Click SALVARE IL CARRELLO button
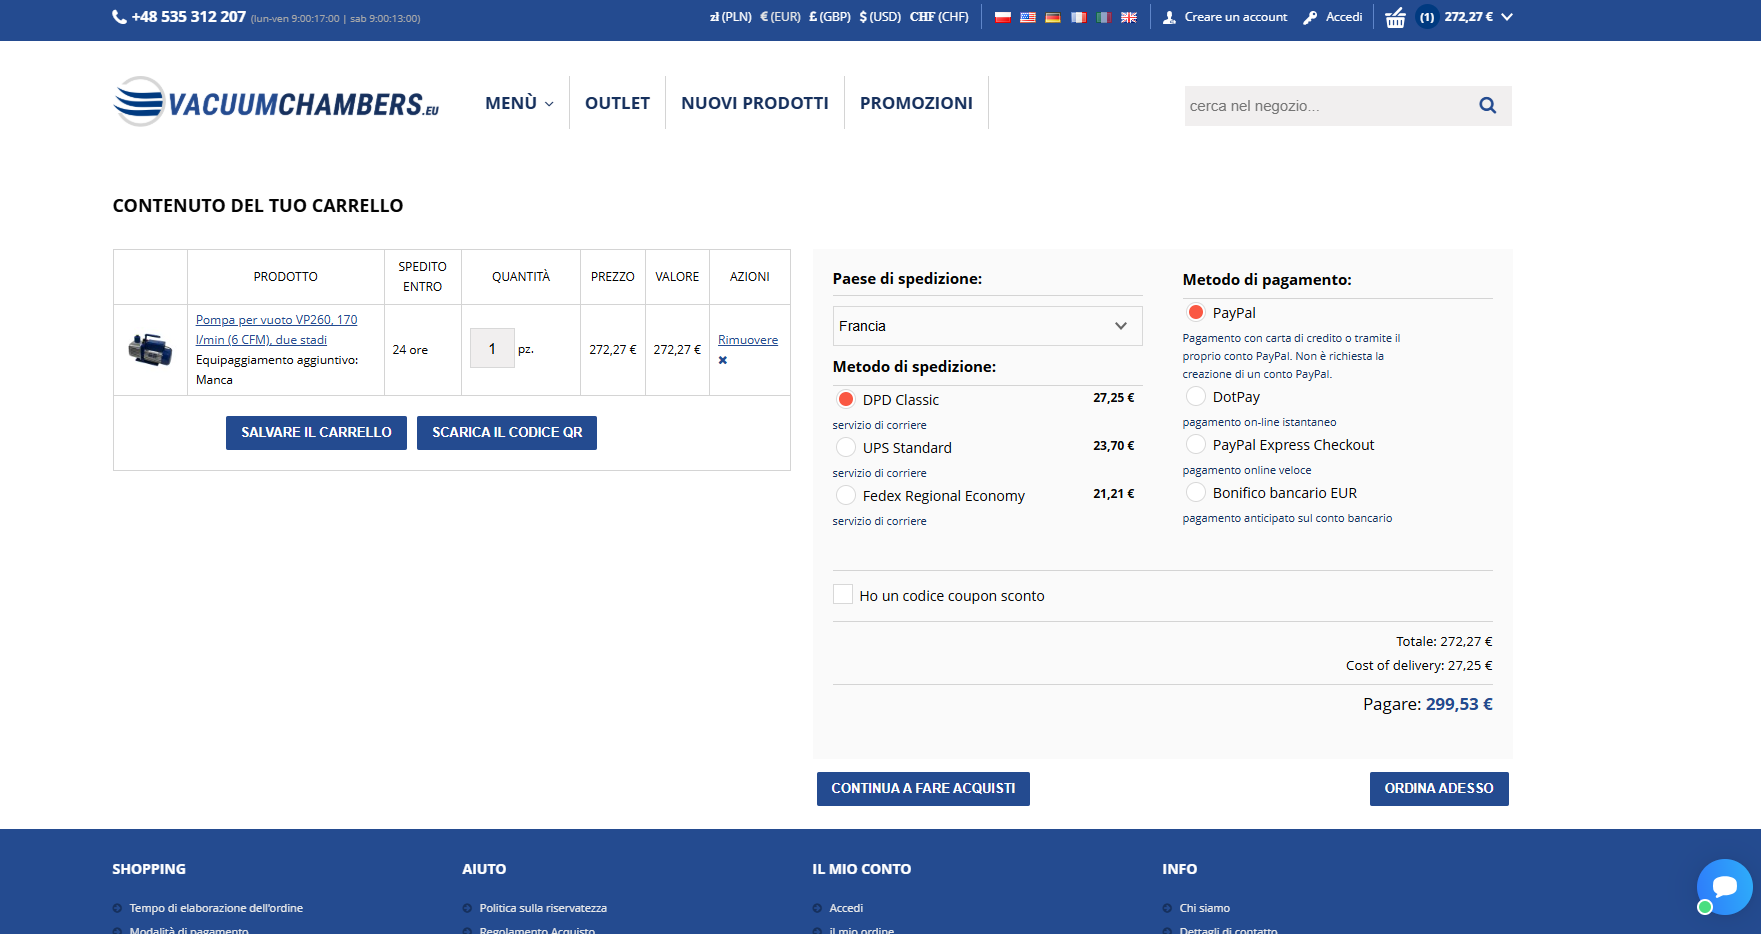Image resolution: width=1761 pixels, height=934 pixels. point(316,432)
